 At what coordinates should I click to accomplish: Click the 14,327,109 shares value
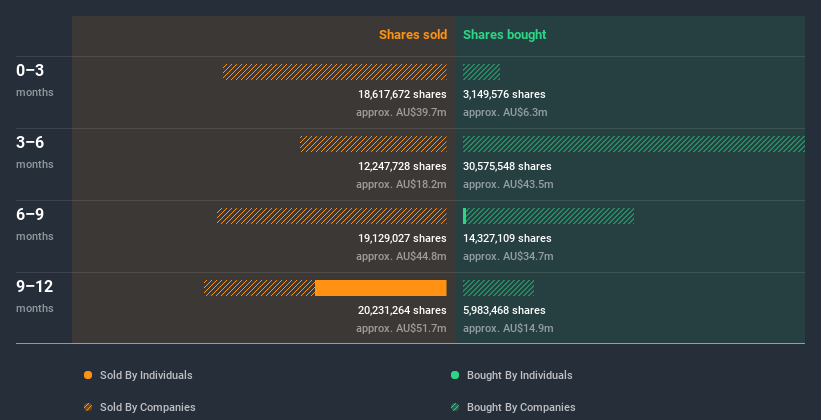pyautogui.click(x=507, y=238)
